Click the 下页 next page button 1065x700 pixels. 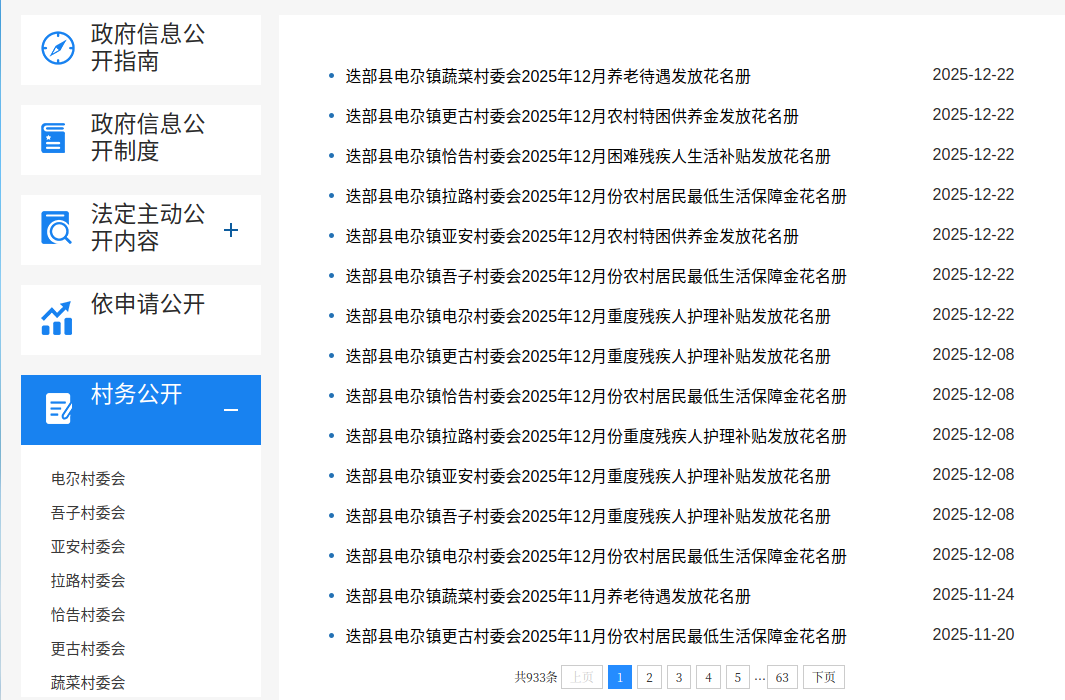pyautogui.click(x=824, y=677)
